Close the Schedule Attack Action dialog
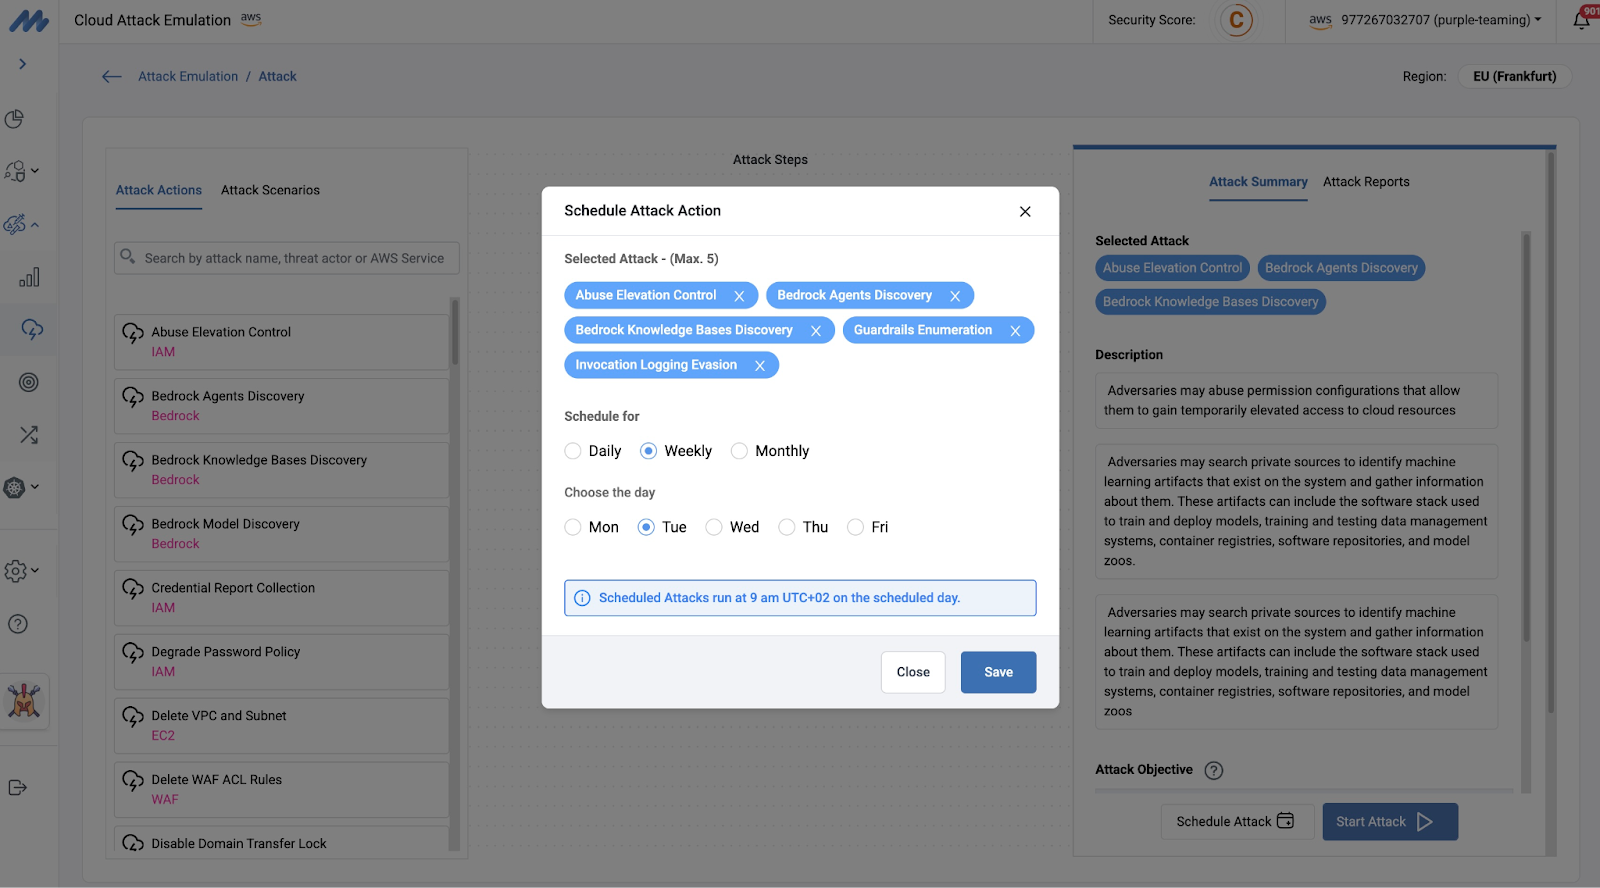The image size is (1600, 888). click(x=1025, y=211)
